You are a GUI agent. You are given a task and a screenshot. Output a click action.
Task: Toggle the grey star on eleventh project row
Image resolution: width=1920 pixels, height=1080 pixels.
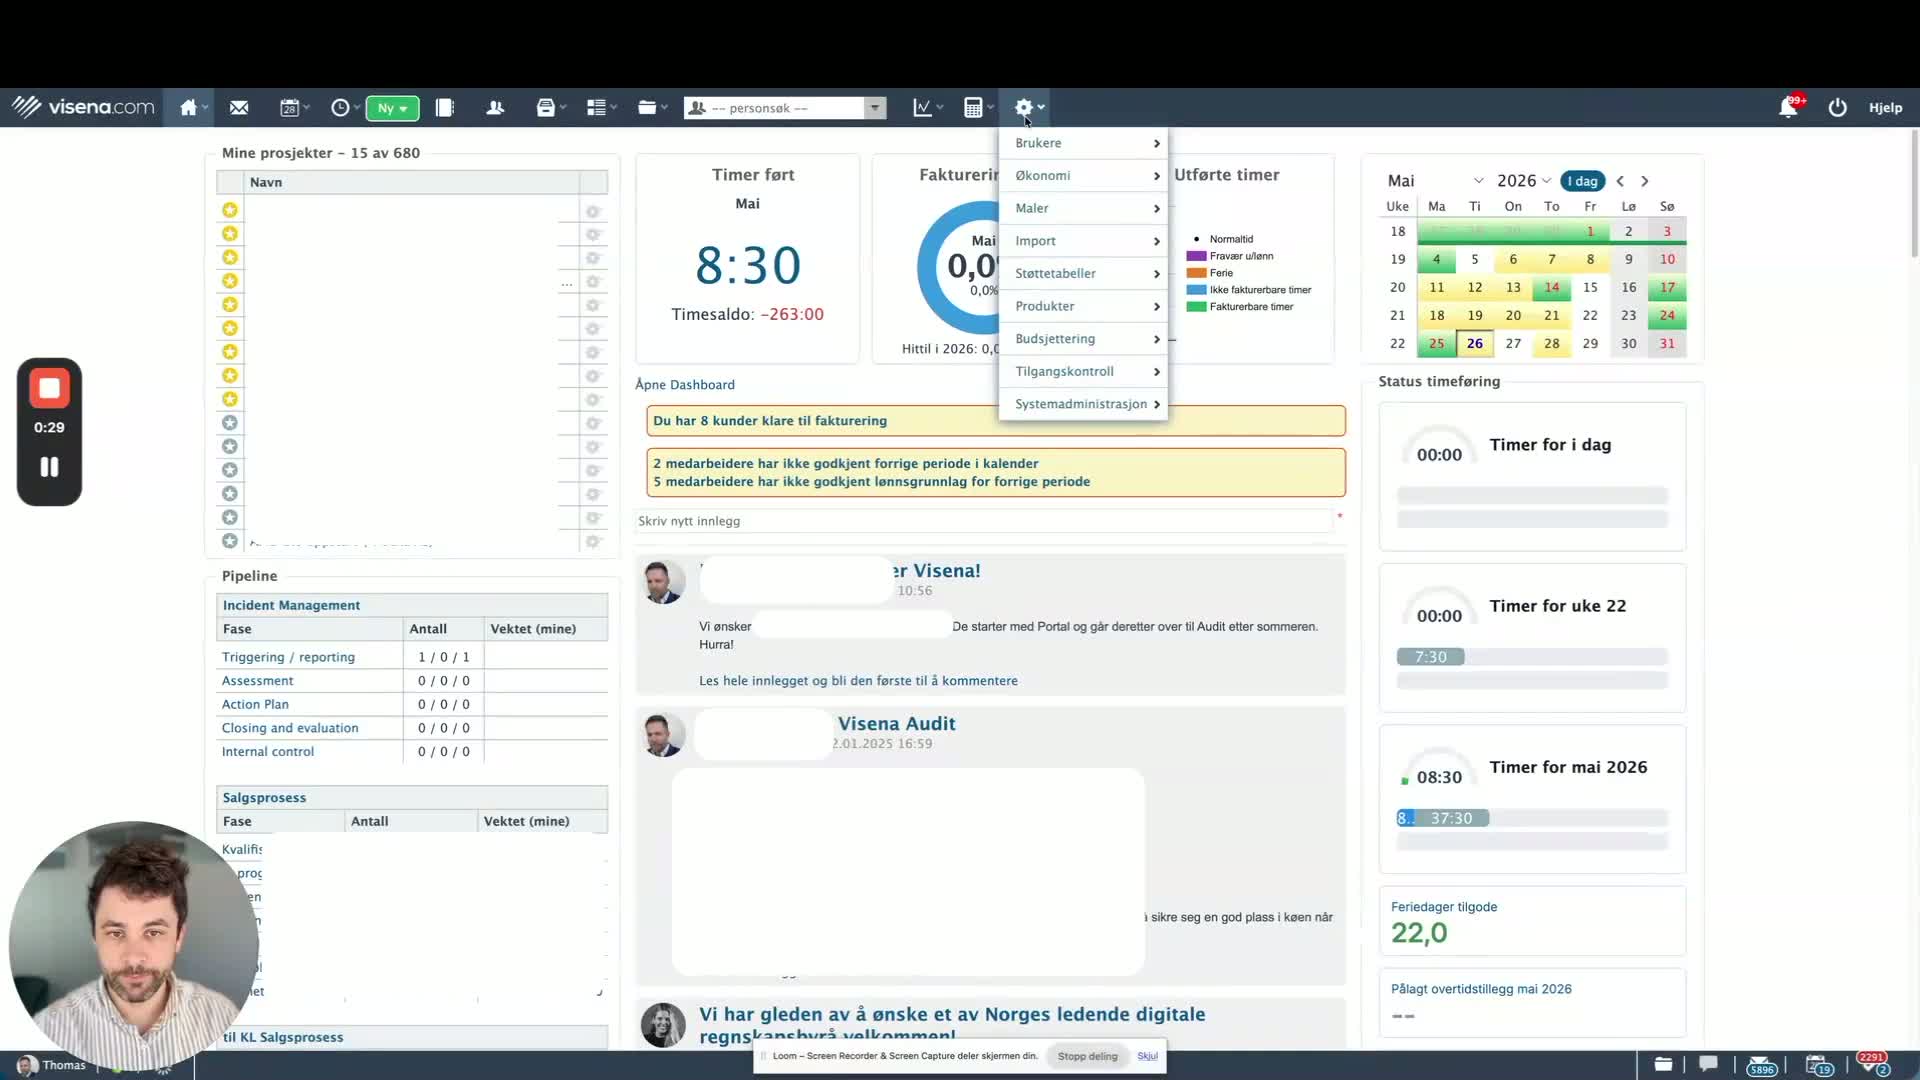pos(230,447)
